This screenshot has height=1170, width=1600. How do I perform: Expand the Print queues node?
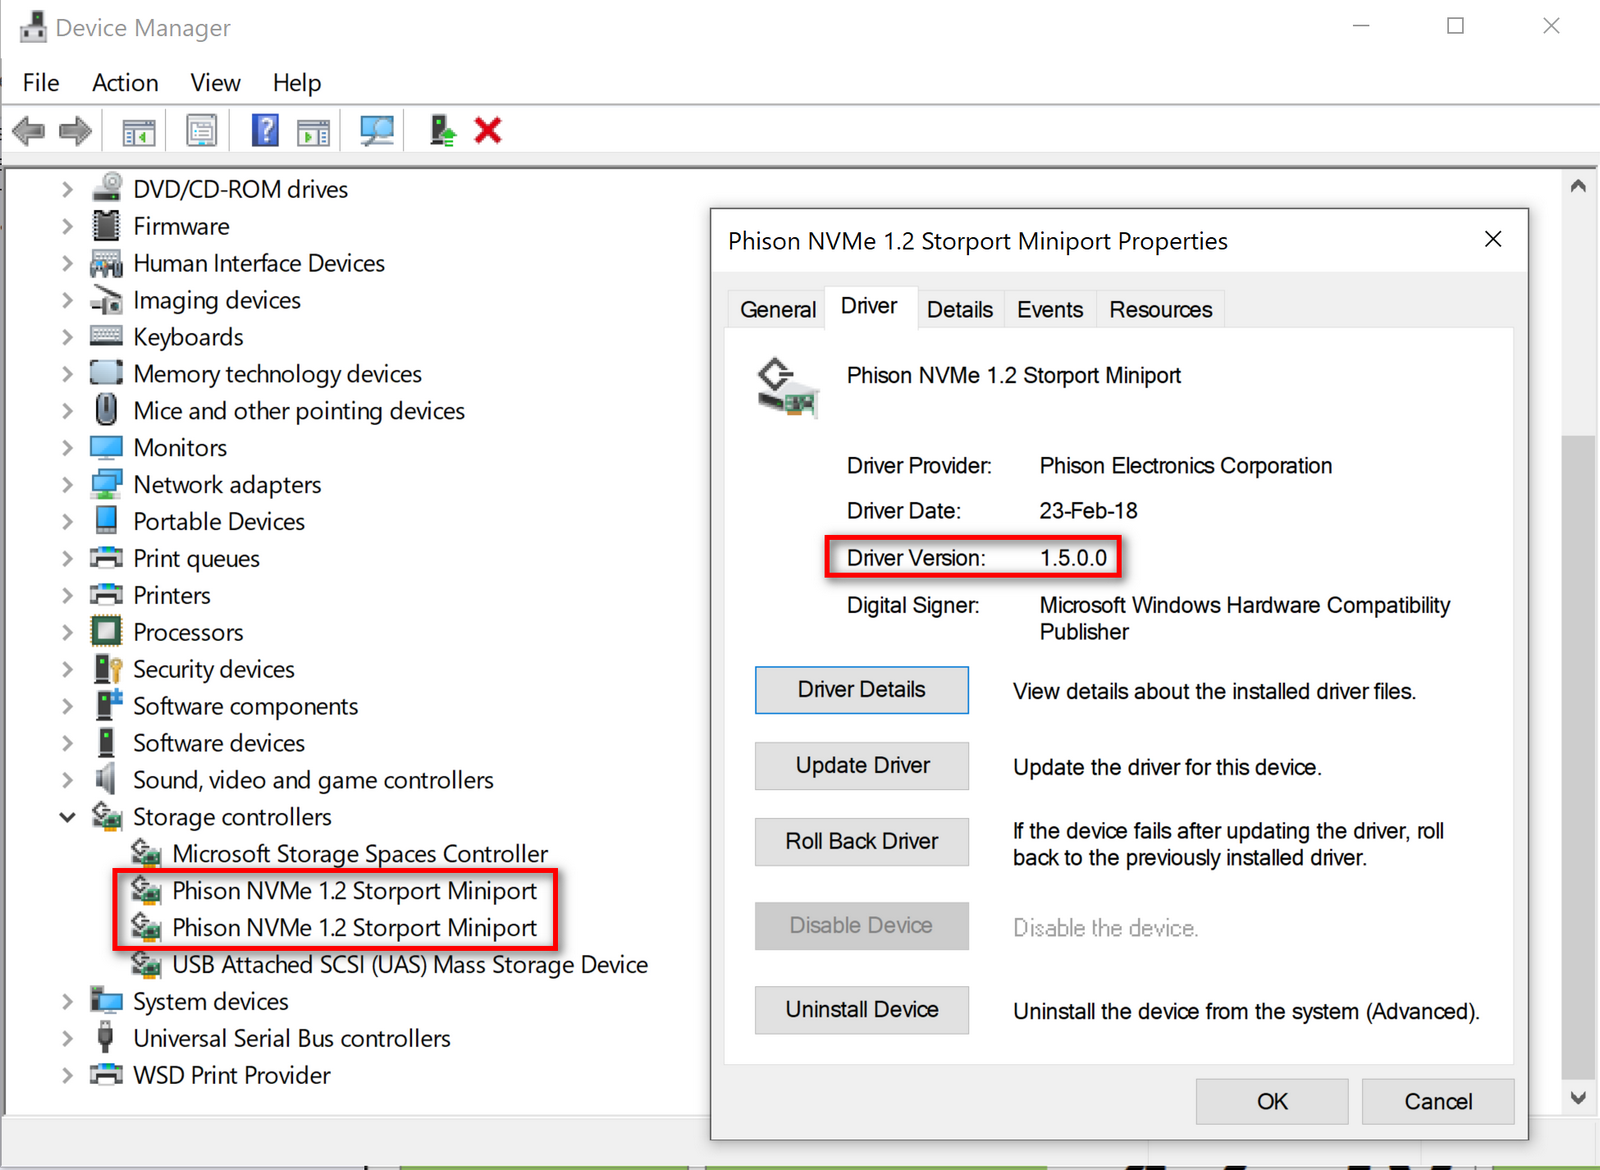(67, 558)
